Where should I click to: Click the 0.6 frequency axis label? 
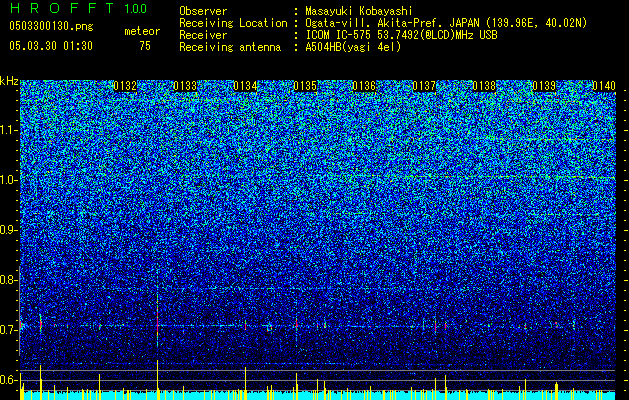[x=9, y=380]
